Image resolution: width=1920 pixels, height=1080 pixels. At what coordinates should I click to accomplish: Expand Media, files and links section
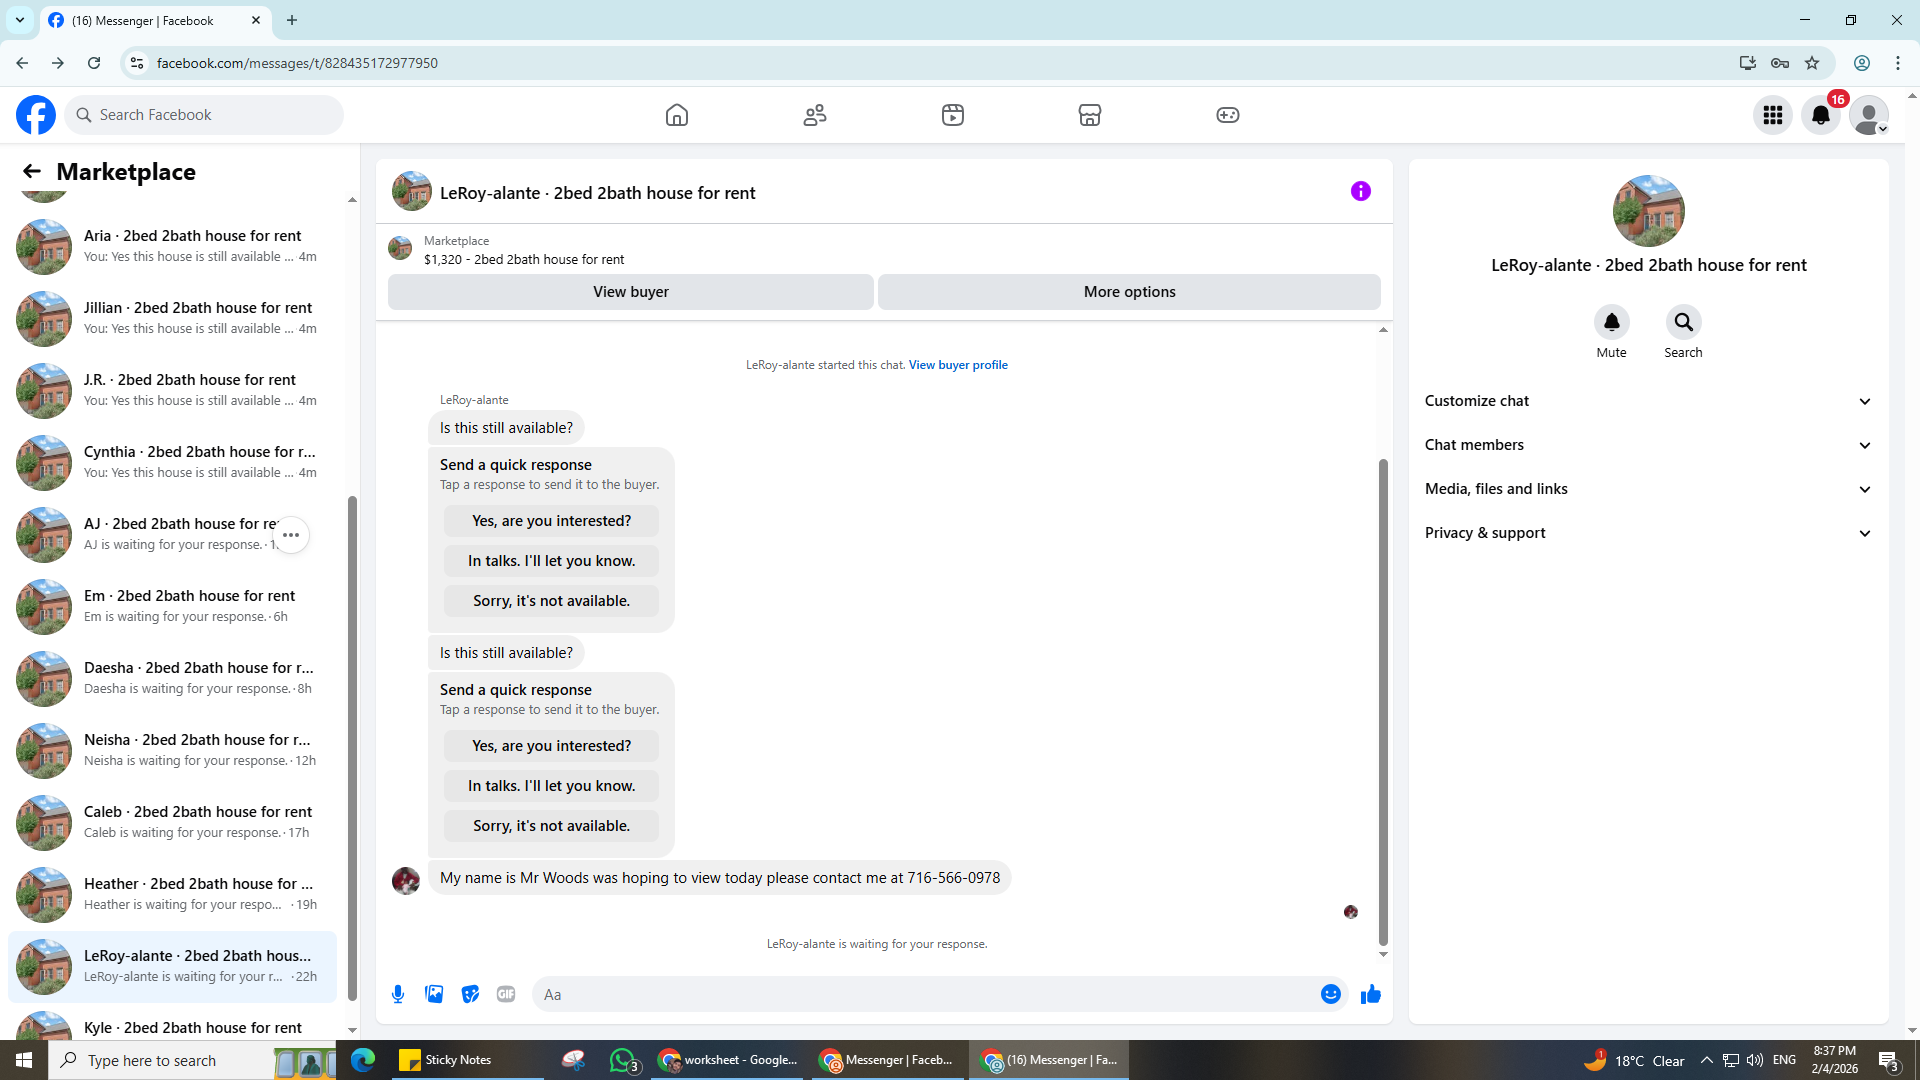tap(1648, 489)
